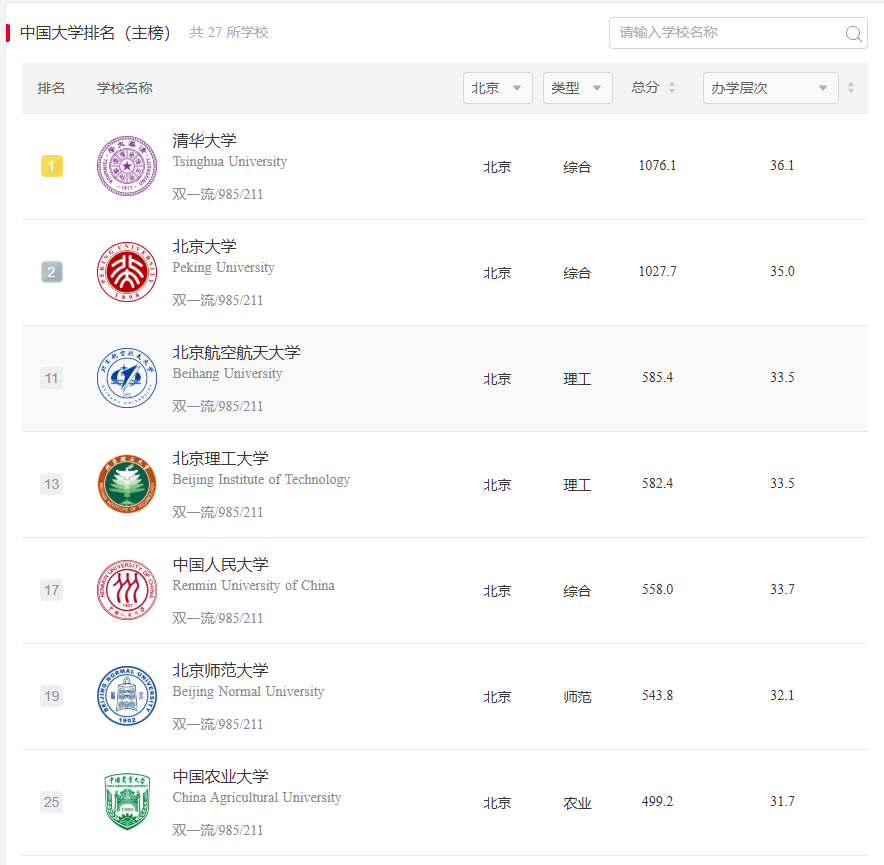Image resolution: width=884 pixels, height=865 pixels.
Task: Click the Tsinghua University logo
Action: coord(127,166)
